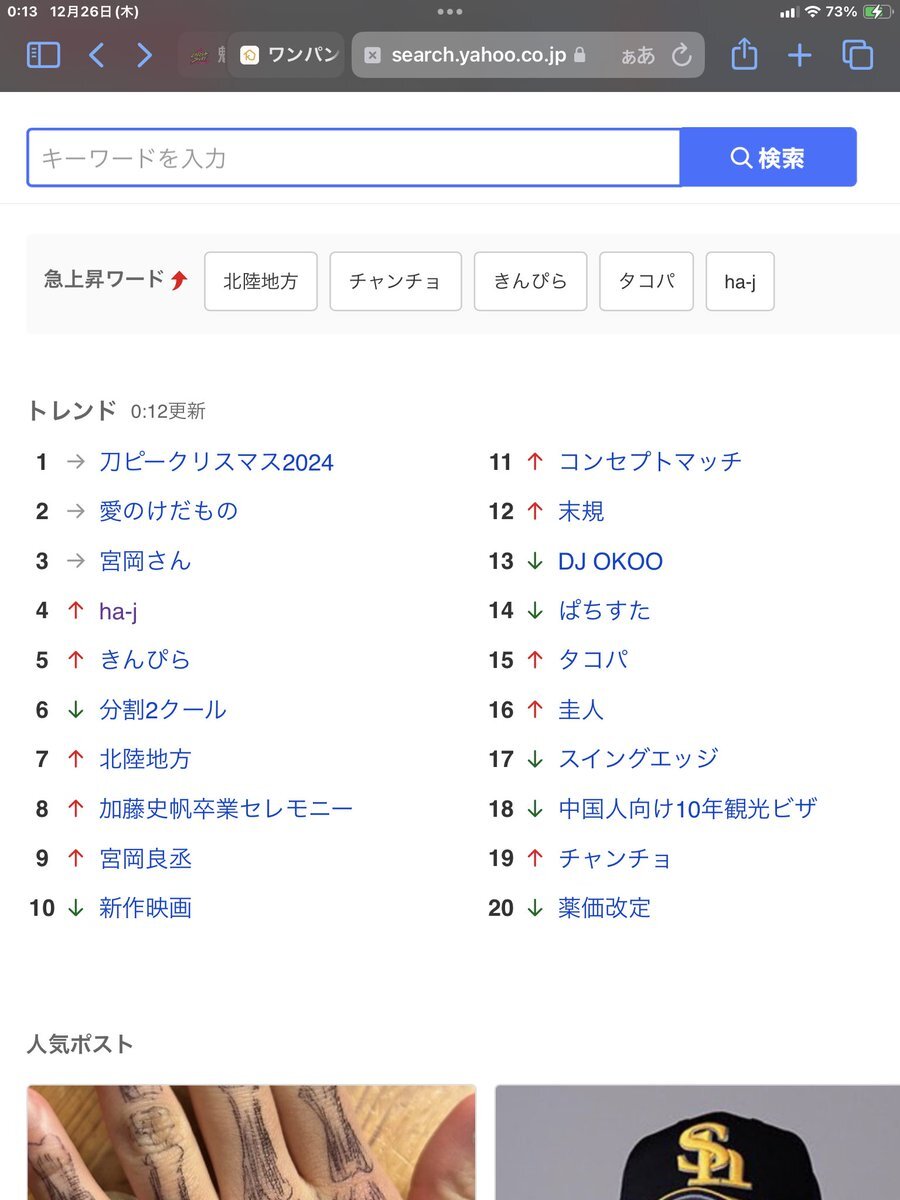Viewport: 900px width, 1200px height.
Task: Open the Safari sidebar panel
Action: coord(43,55)
